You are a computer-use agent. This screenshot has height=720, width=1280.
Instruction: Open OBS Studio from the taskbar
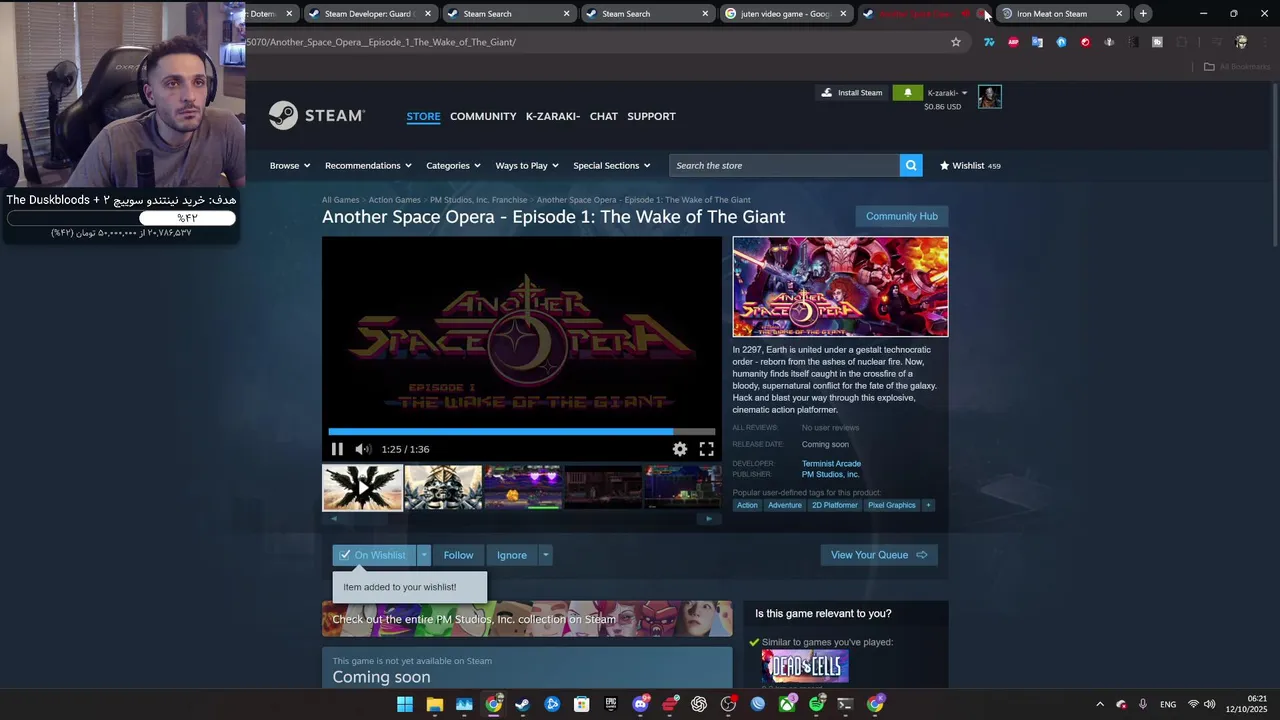tap(728, 704)
